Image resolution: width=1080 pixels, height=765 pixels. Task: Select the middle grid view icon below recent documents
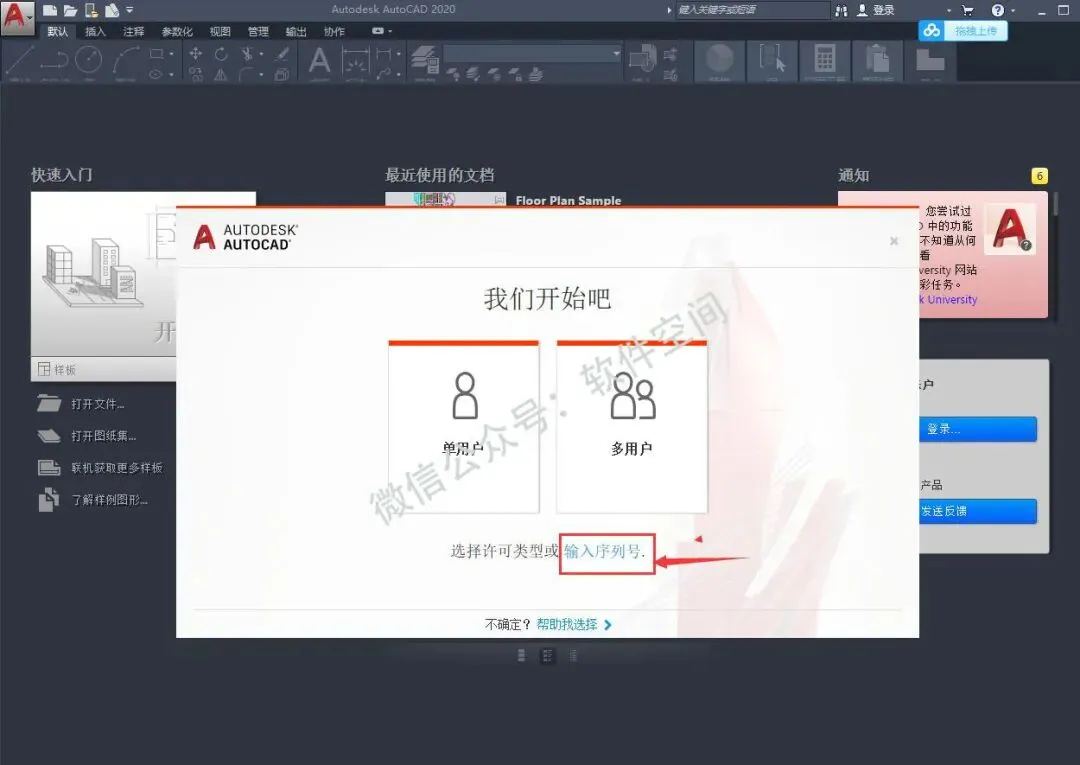pyautogui.click(x=548, y=656)
